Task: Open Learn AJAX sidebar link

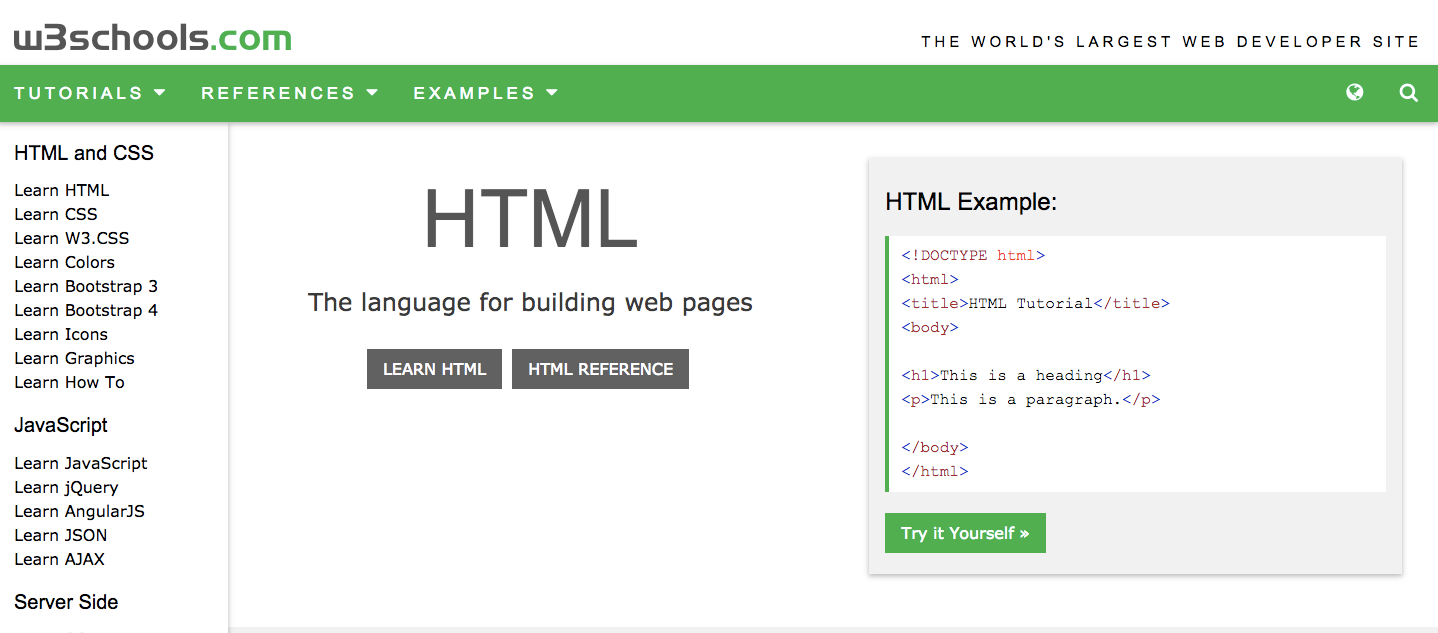Action: pyautogui.click(x=59, y=559)
